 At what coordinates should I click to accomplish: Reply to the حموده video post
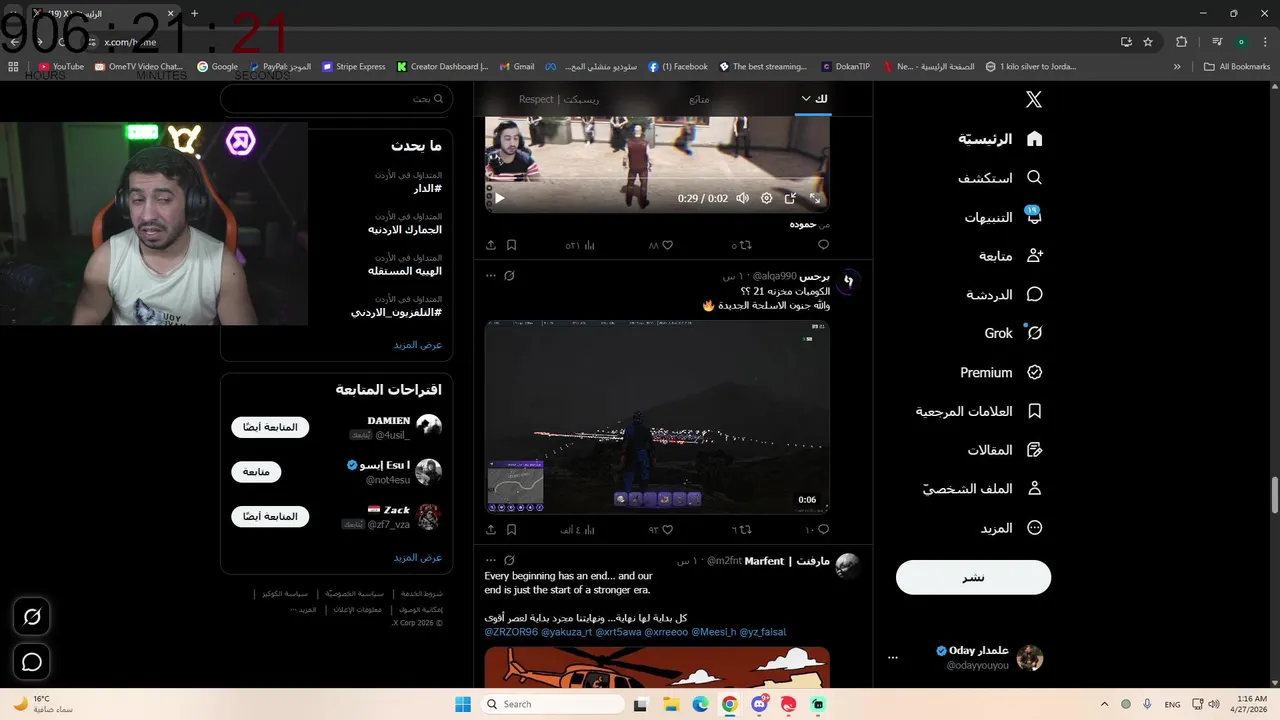click(823, 245)
